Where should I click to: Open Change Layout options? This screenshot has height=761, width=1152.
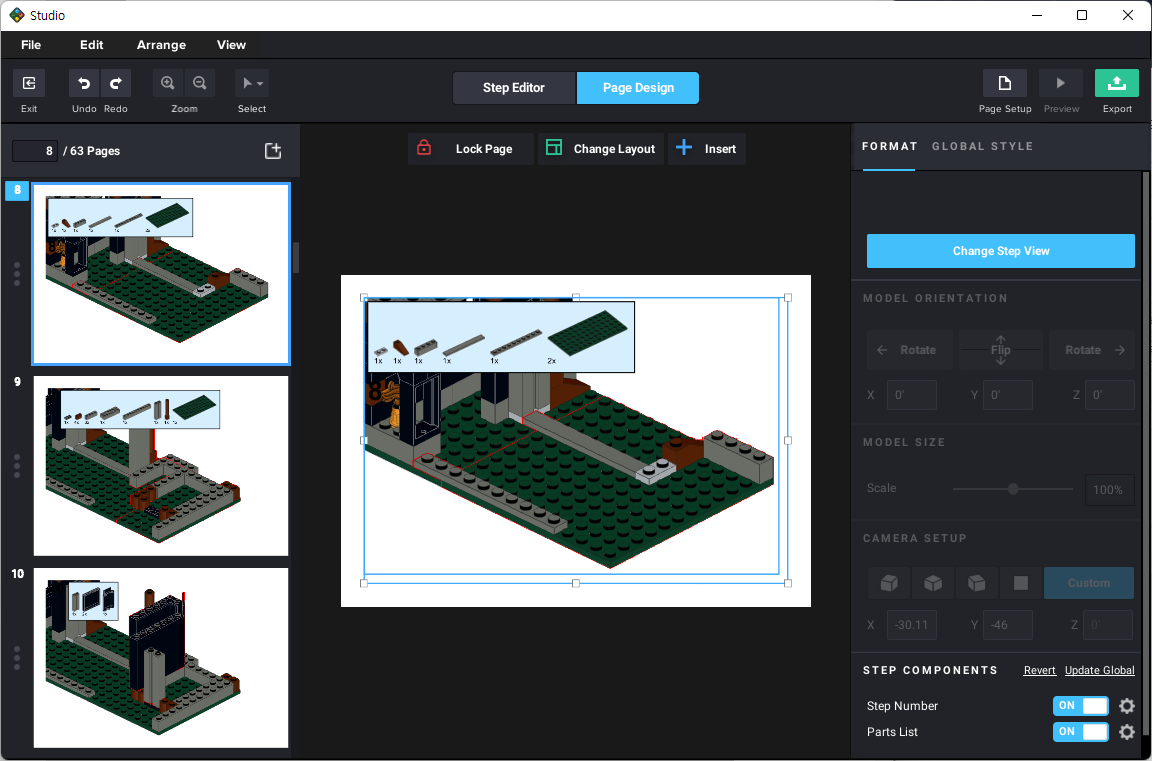[x=600, y=148]
